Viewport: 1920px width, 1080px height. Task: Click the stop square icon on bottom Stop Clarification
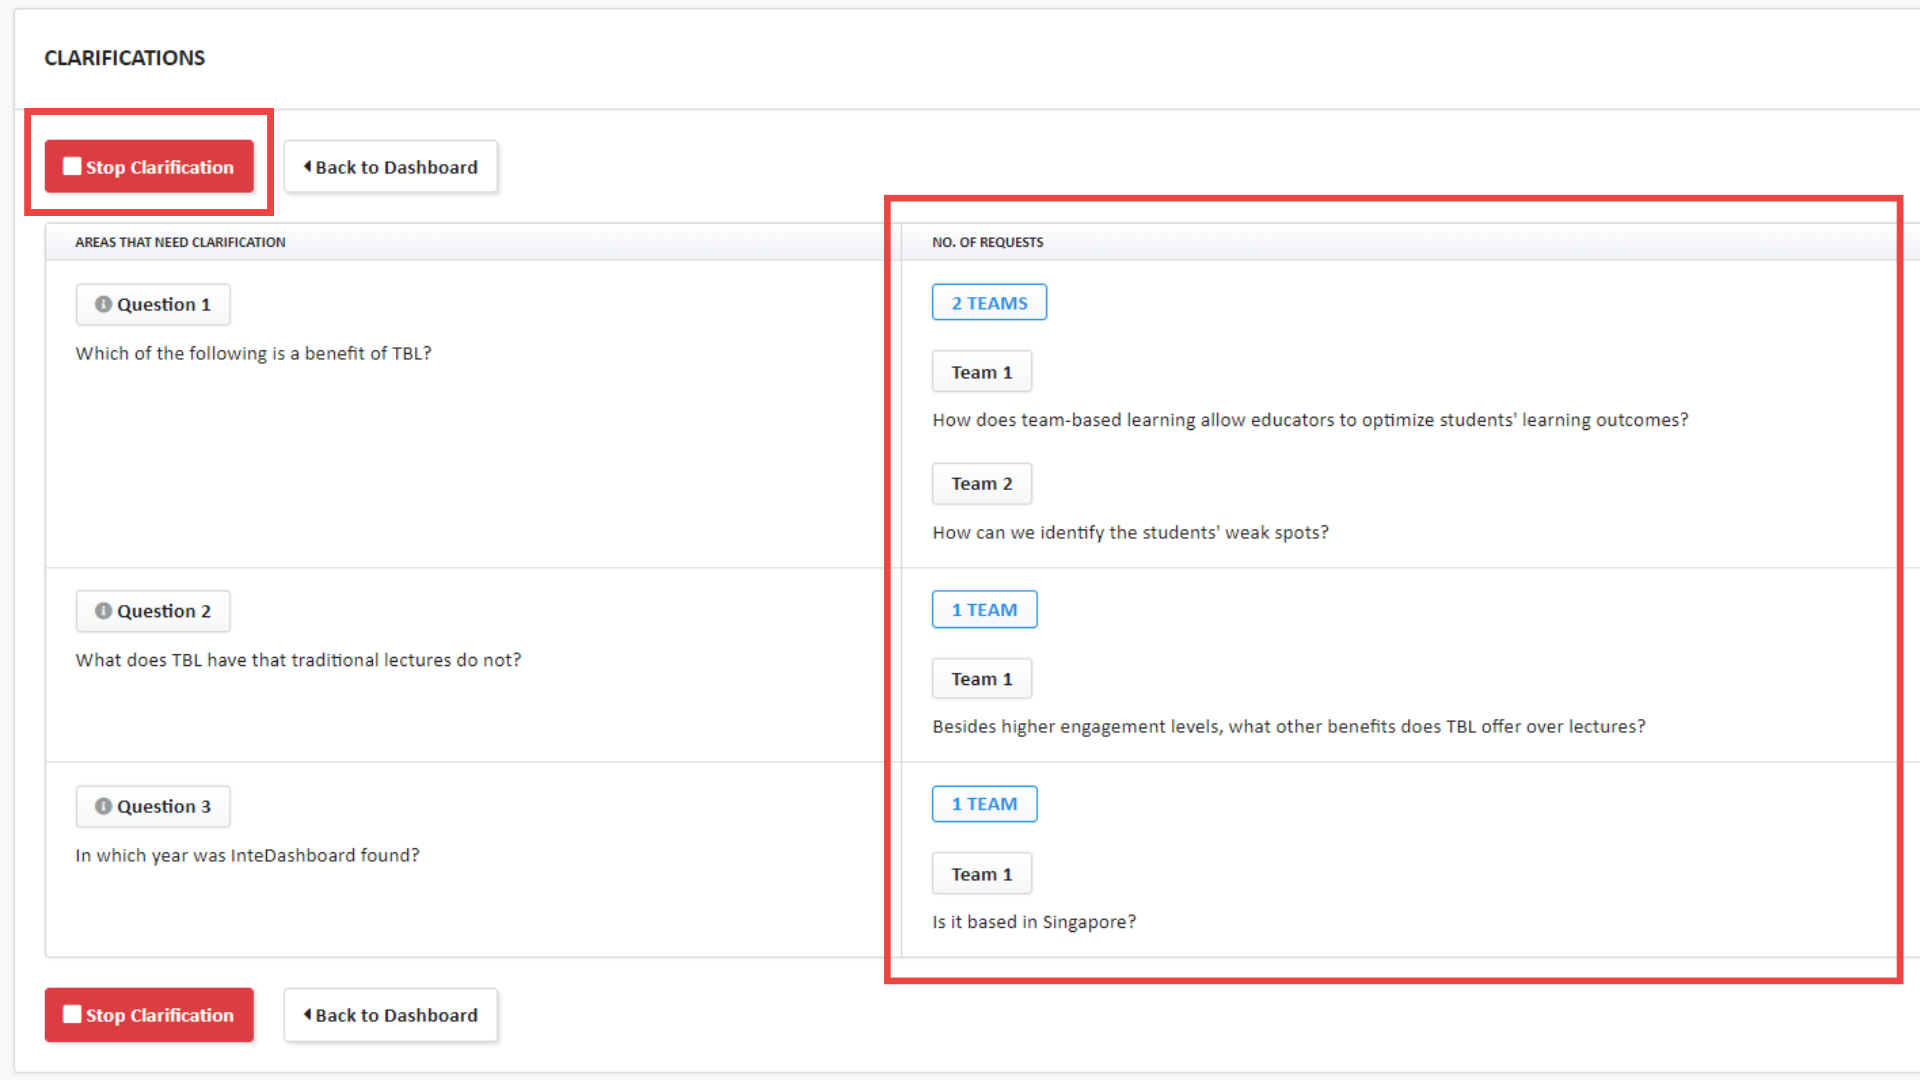pyautogui.click(x=70, y=1013)
